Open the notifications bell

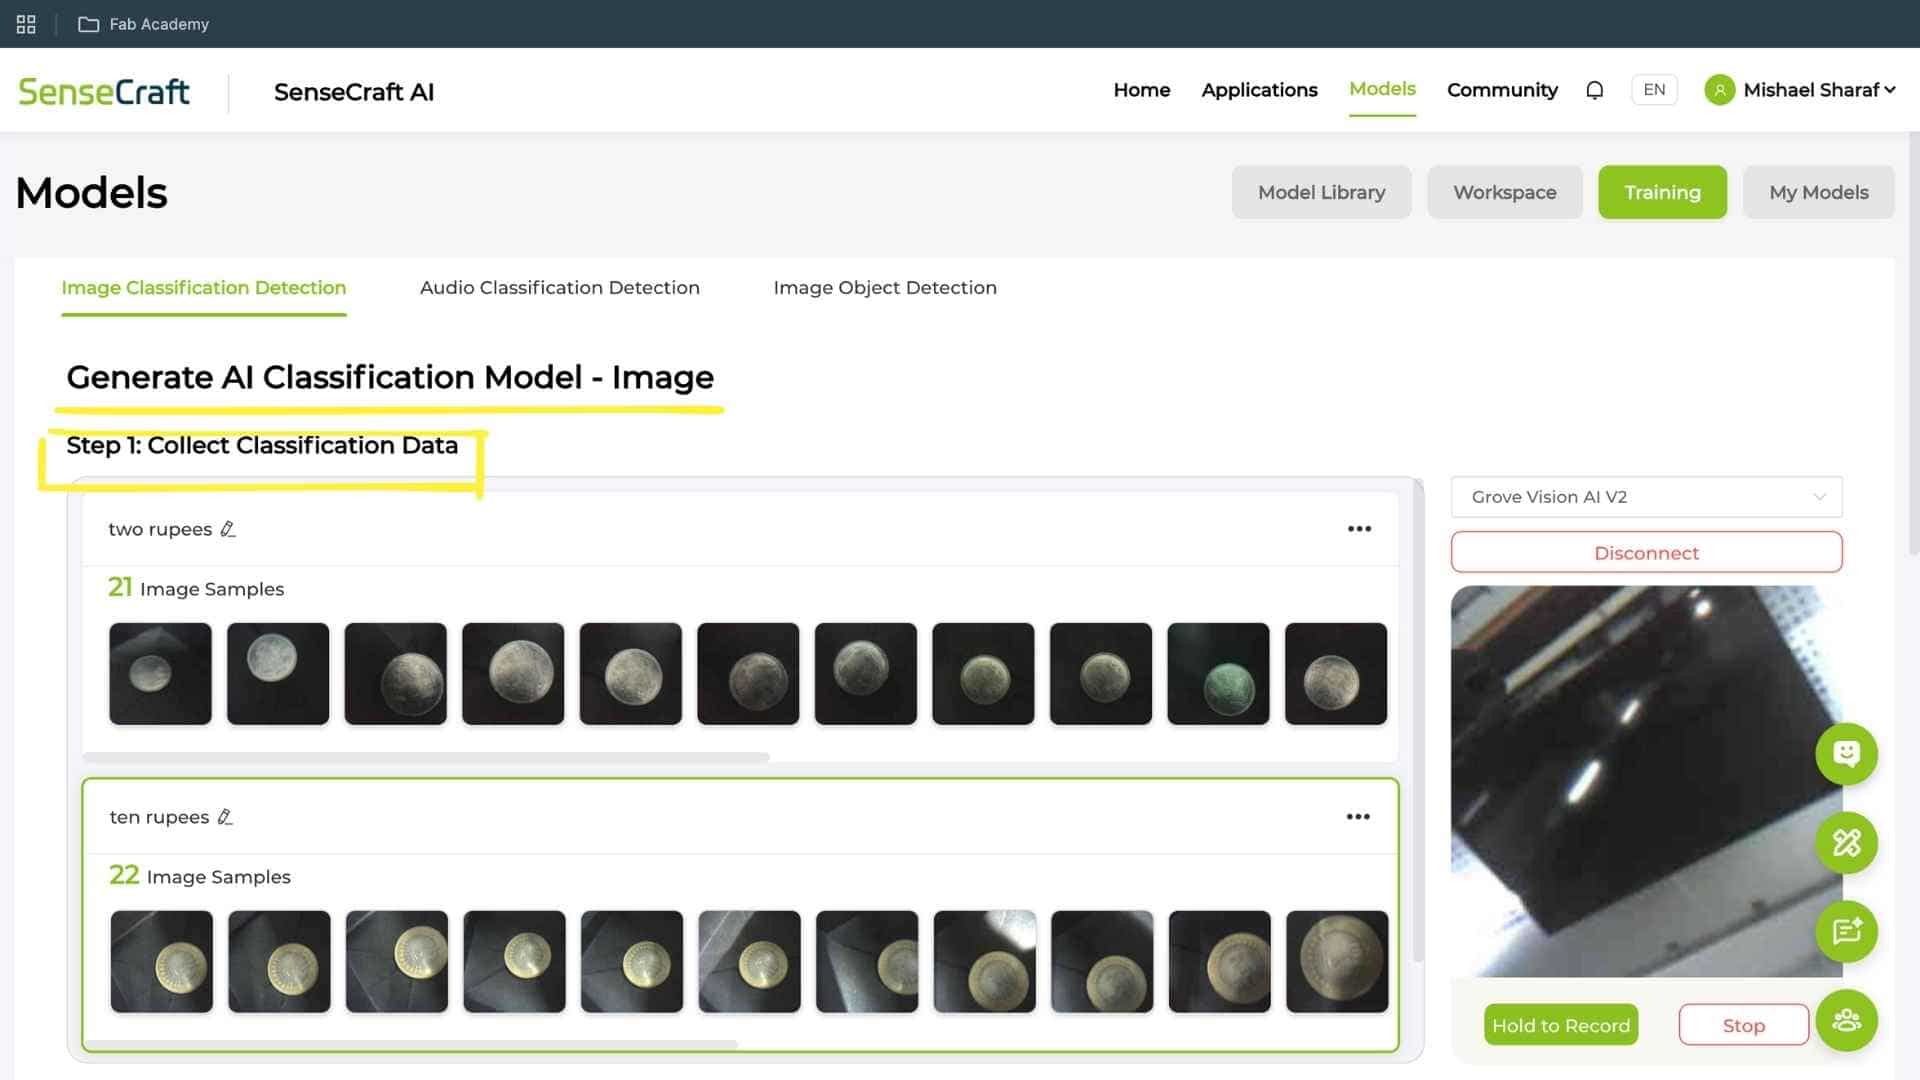[x=1595, y=90]
